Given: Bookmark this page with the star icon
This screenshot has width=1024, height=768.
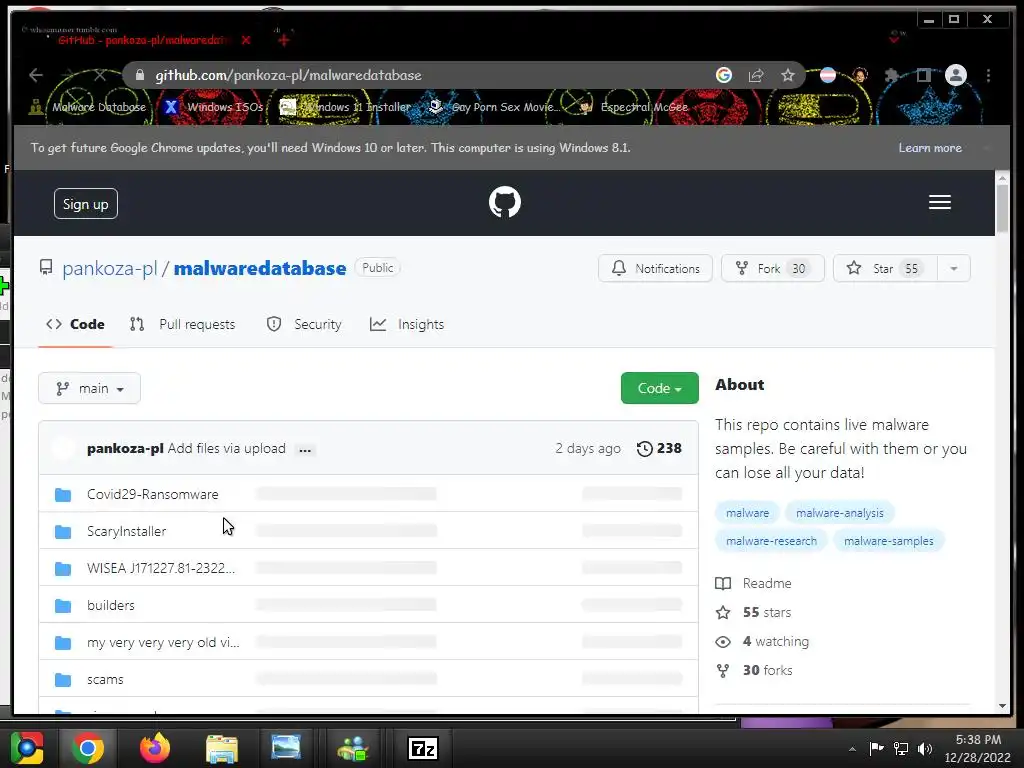Looking at the screenshot, I should pos(788,75).
